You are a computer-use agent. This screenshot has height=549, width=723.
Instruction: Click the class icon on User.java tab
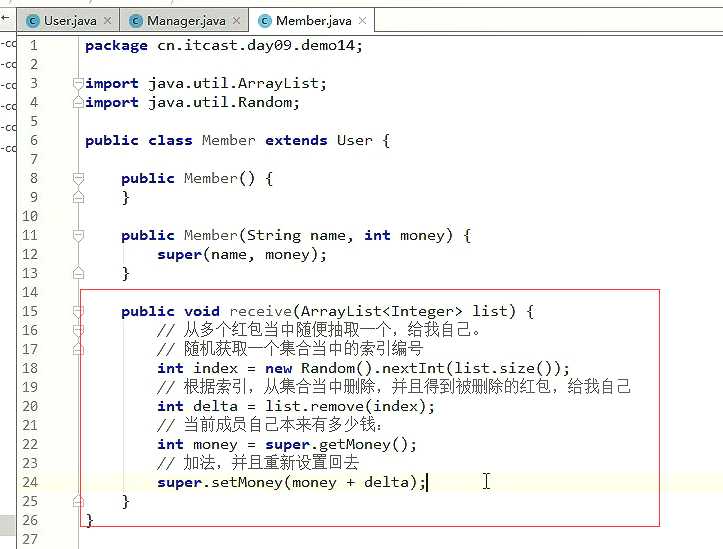33,21
